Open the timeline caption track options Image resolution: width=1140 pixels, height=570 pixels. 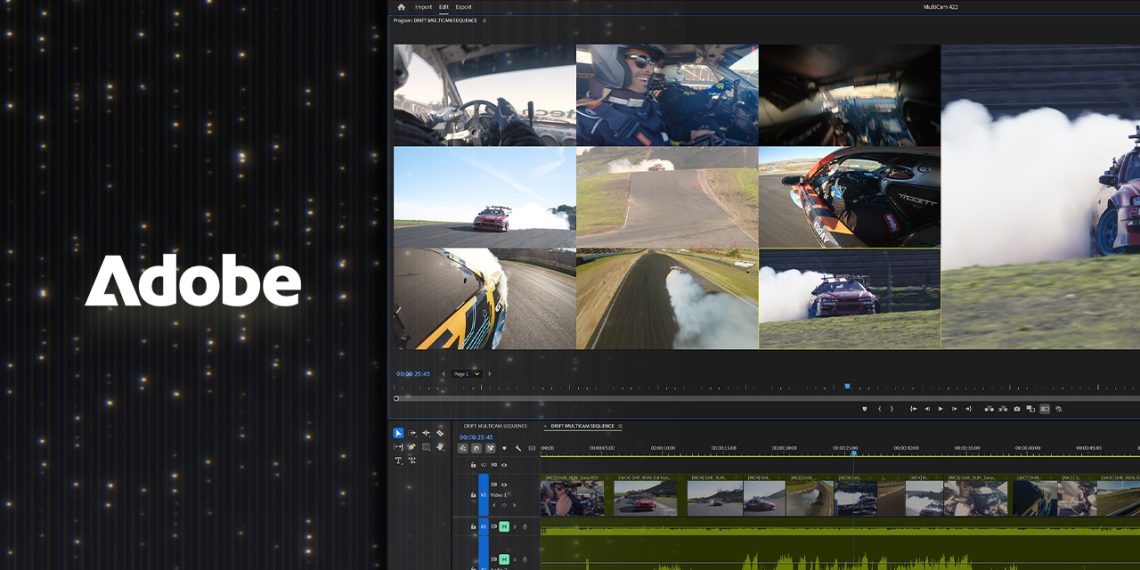point(531,449)
